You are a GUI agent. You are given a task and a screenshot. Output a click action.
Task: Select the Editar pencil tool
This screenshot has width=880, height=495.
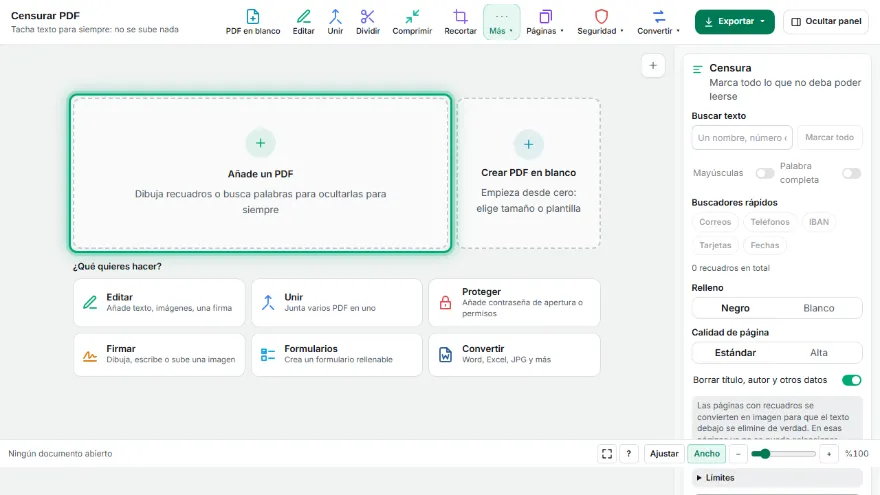[x=303, y=22]
